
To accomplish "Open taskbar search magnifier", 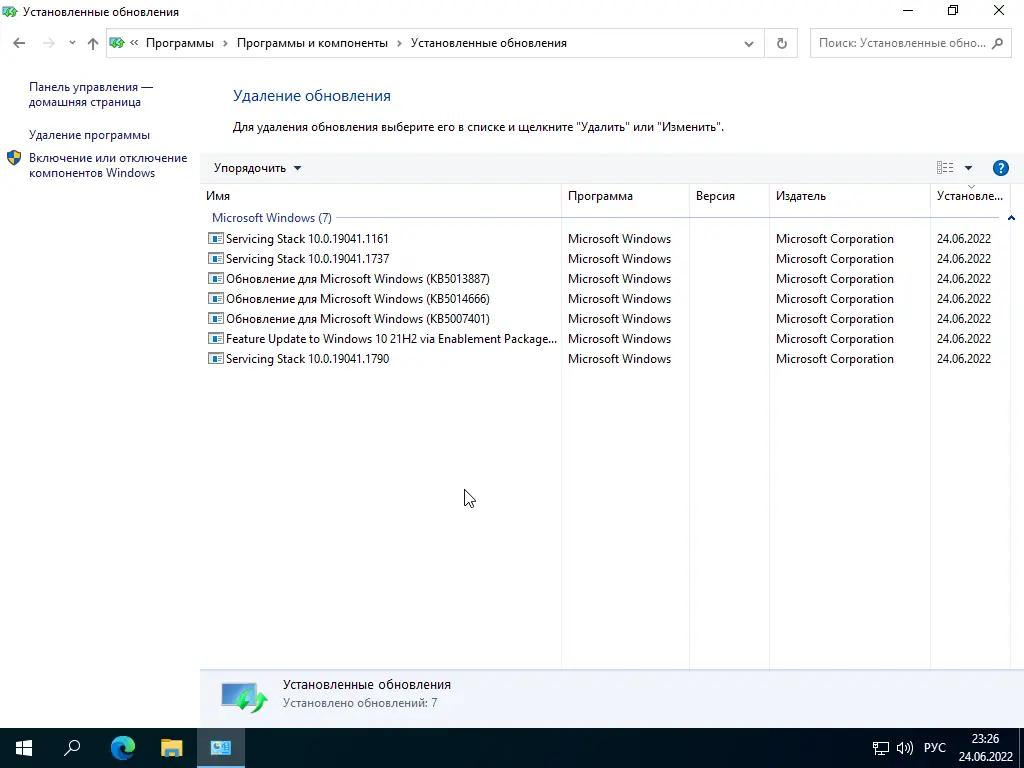I will [72, 748].
